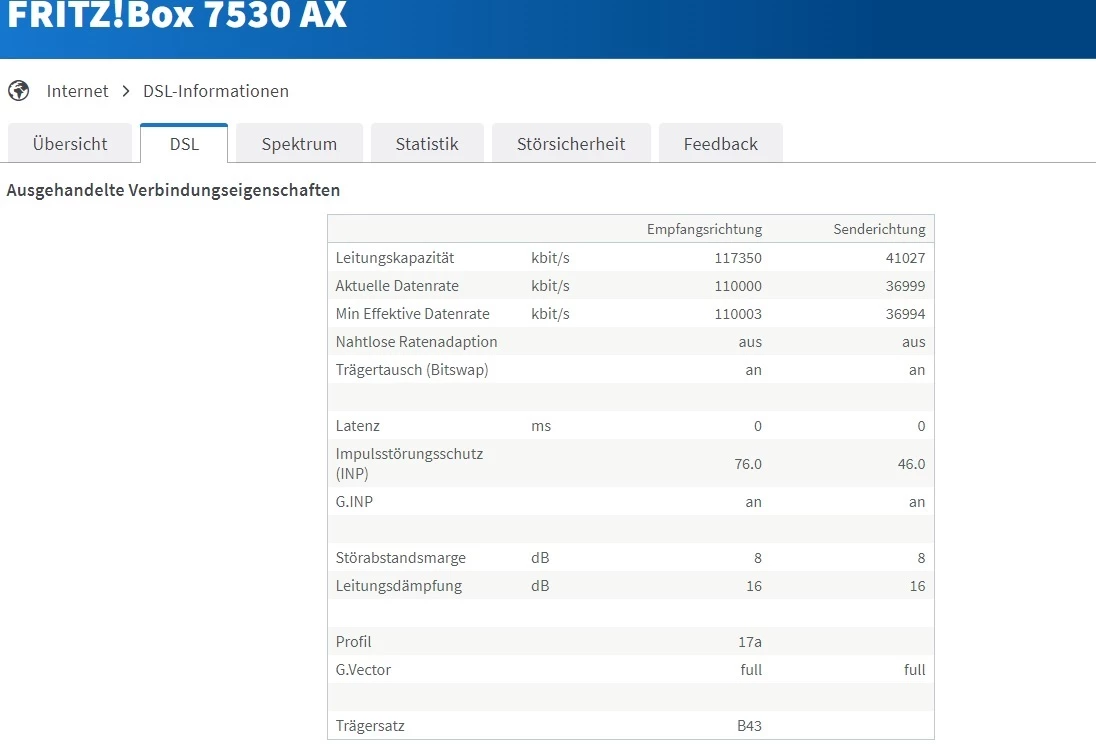This screenshot has height=749, width=1096.
Task: Click the Impulsstörungsschutz (INP) row label
Action: [x=409, y=463]
